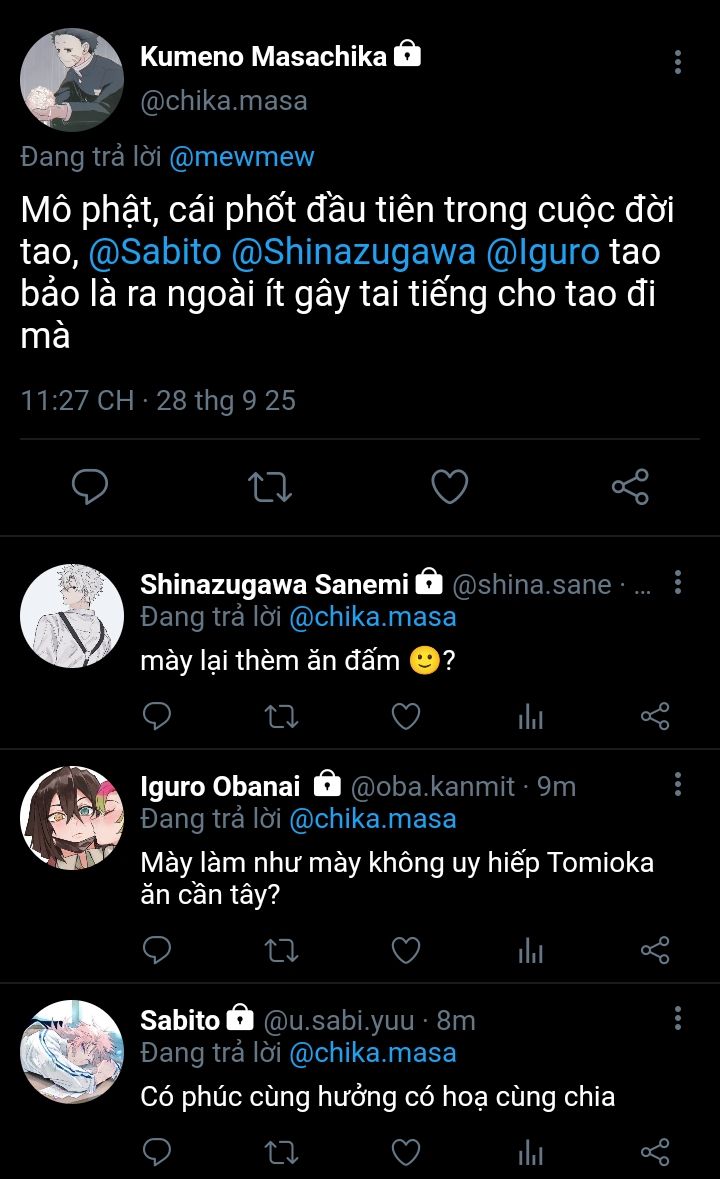Open Kumeno Masachika's profile picture
The image size is (720, 1179).
click(72, 80)
